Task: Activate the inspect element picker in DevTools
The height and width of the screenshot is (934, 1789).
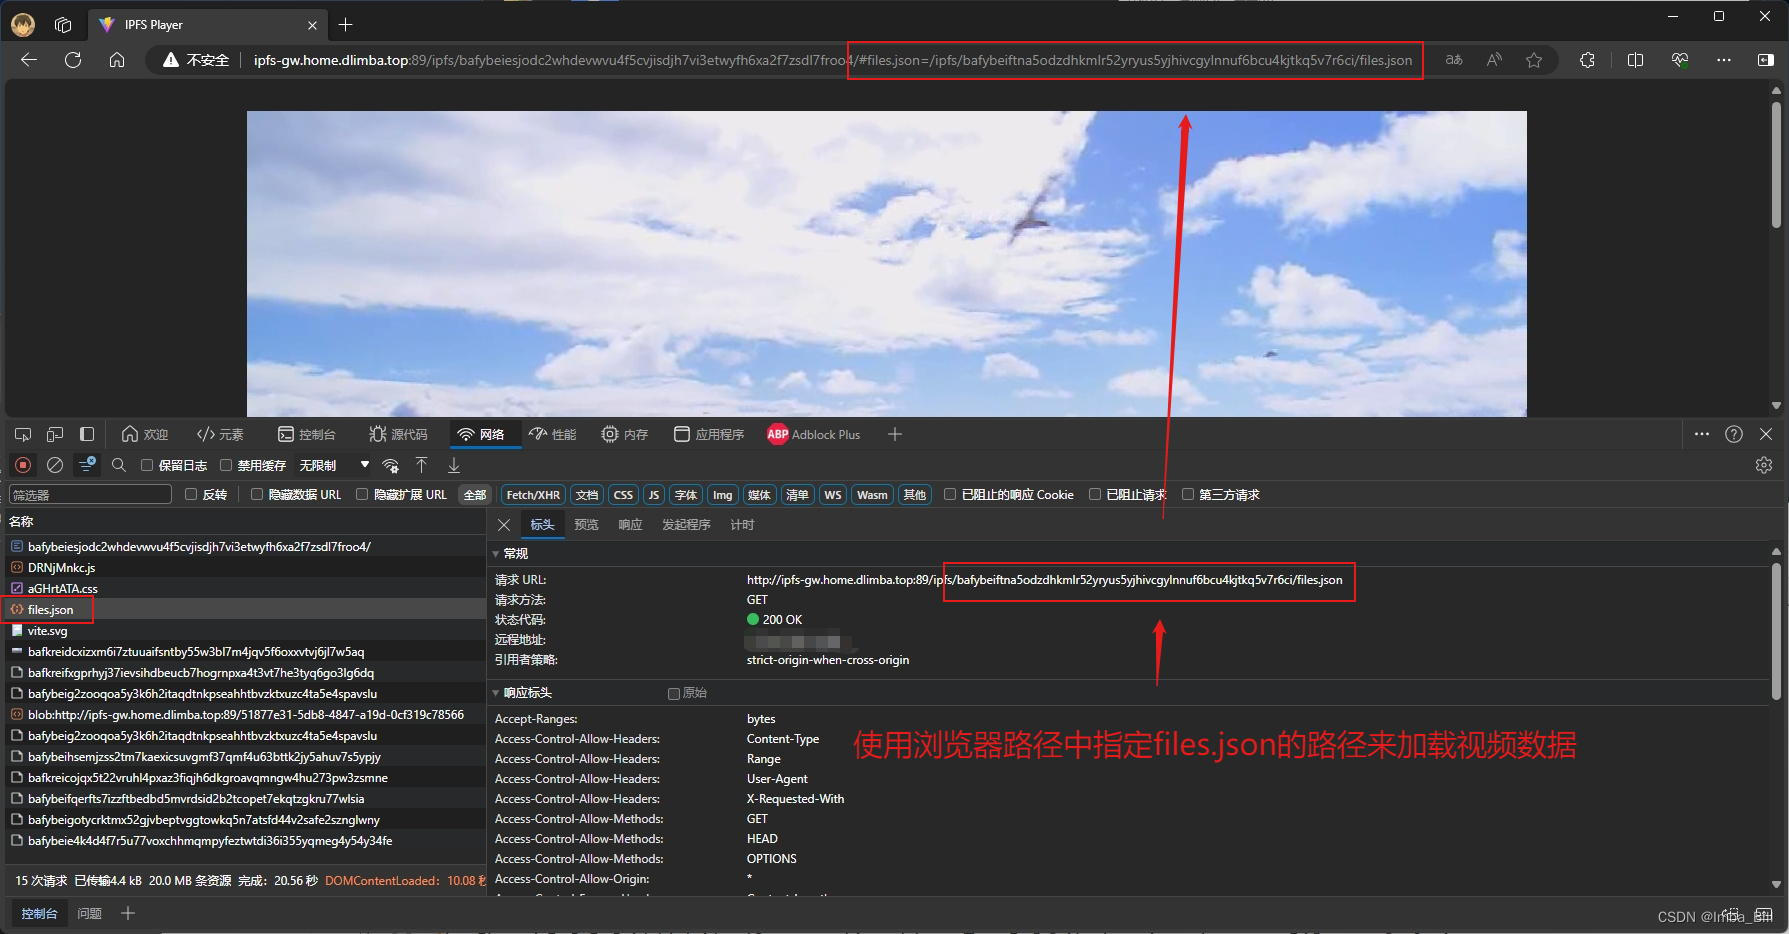Action: coord(23,434)
